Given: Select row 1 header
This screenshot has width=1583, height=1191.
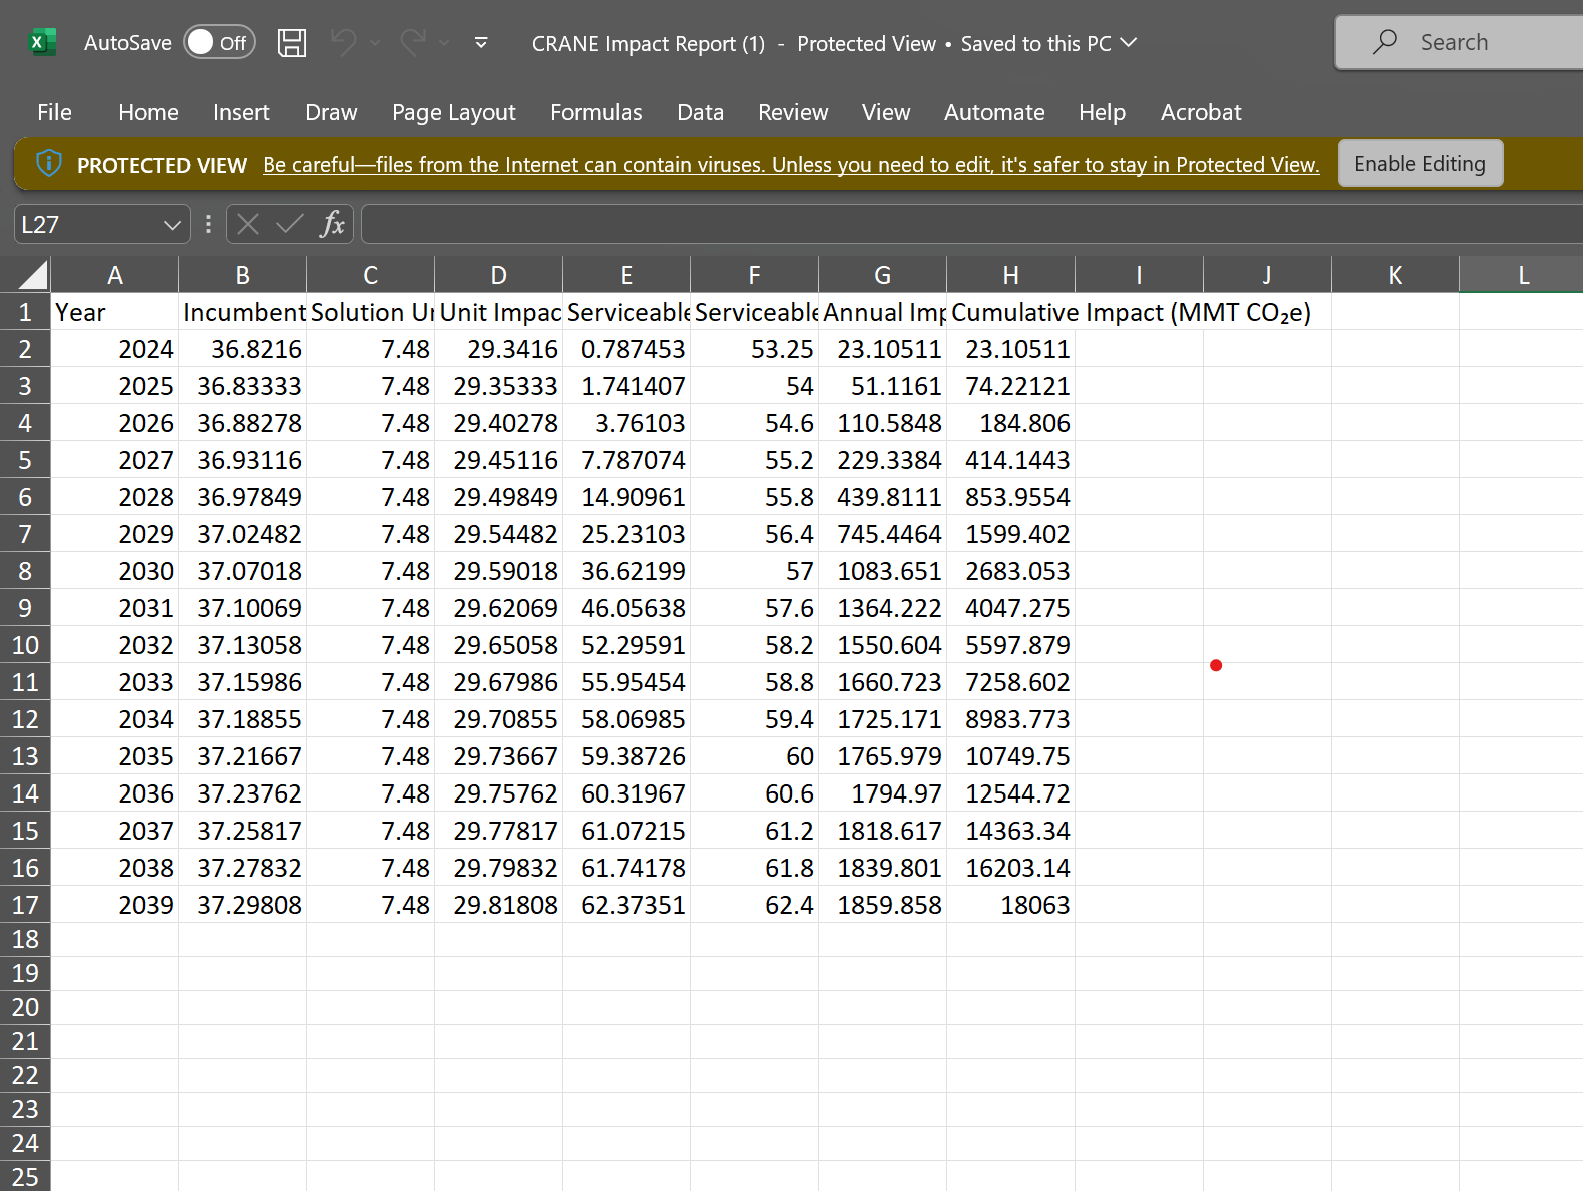Looking at the screenshot, I should [25, 312].
